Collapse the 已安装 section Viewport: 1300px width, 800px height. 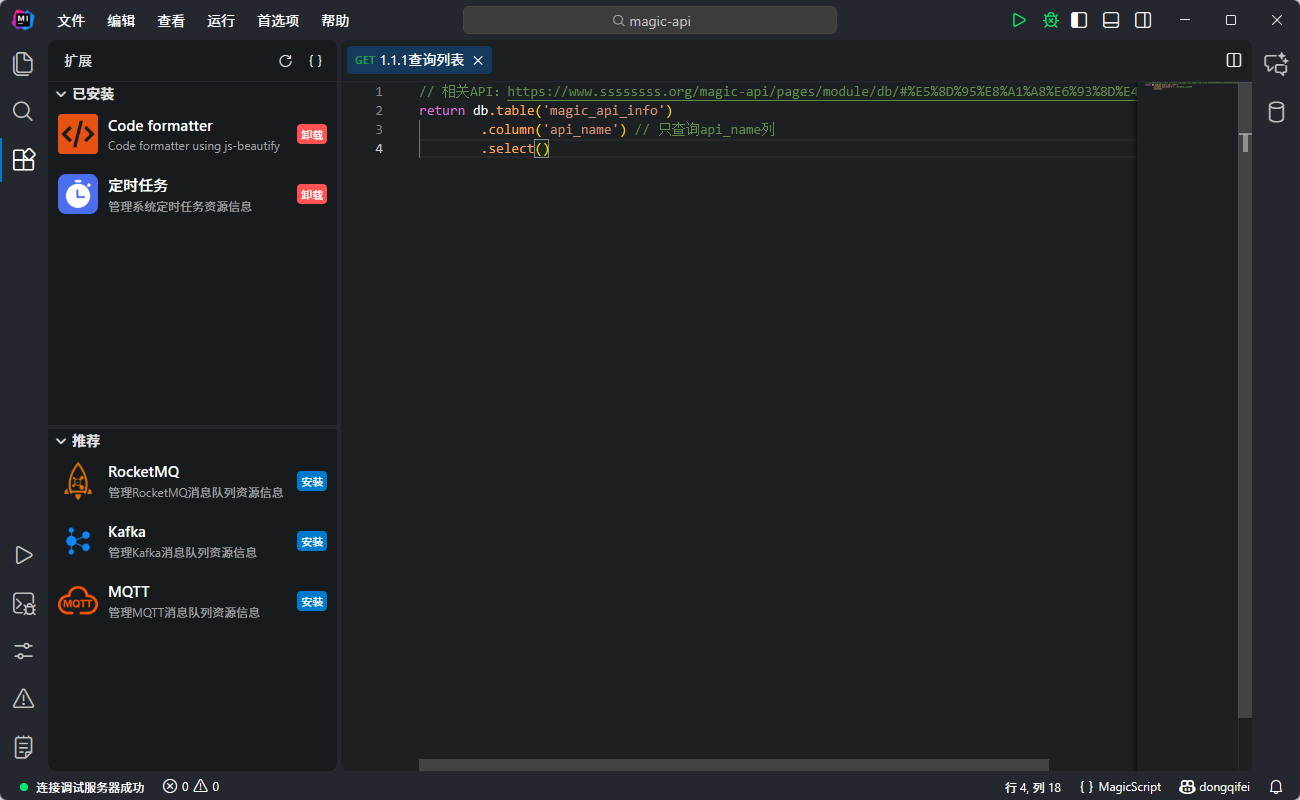tap(85, 94)
